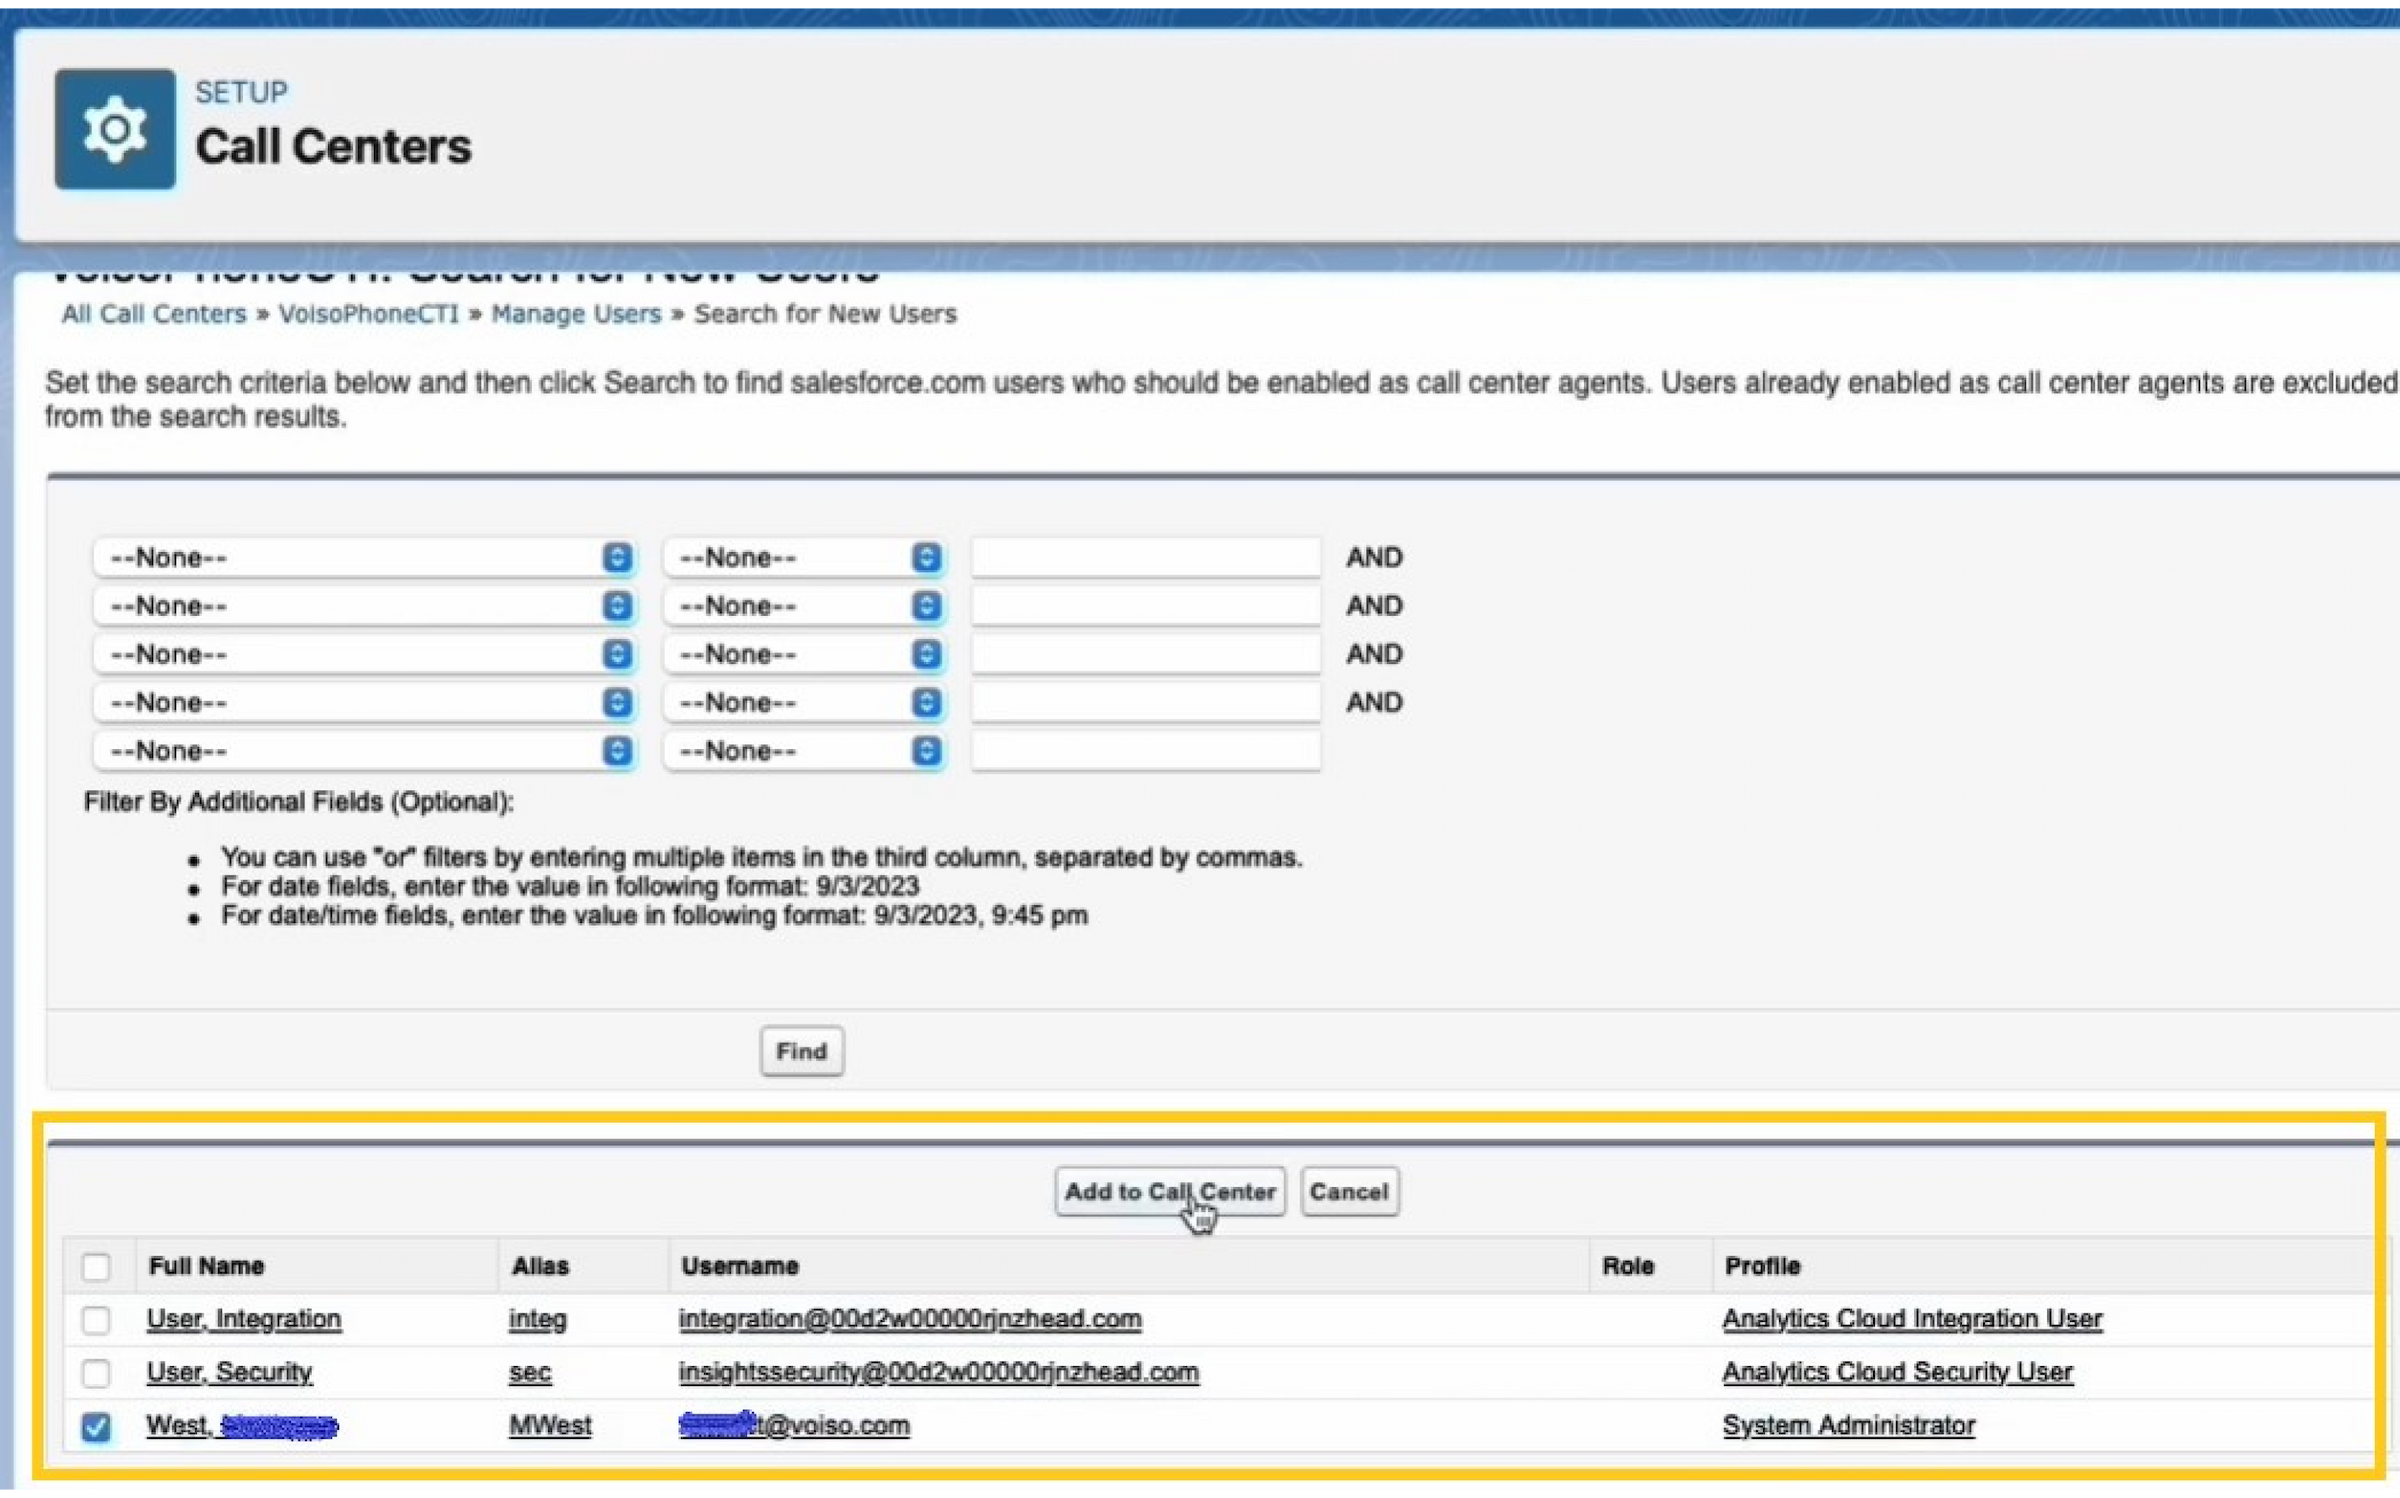
Task: Click the Cancel button to discard
Action: pos(1349,1191)
